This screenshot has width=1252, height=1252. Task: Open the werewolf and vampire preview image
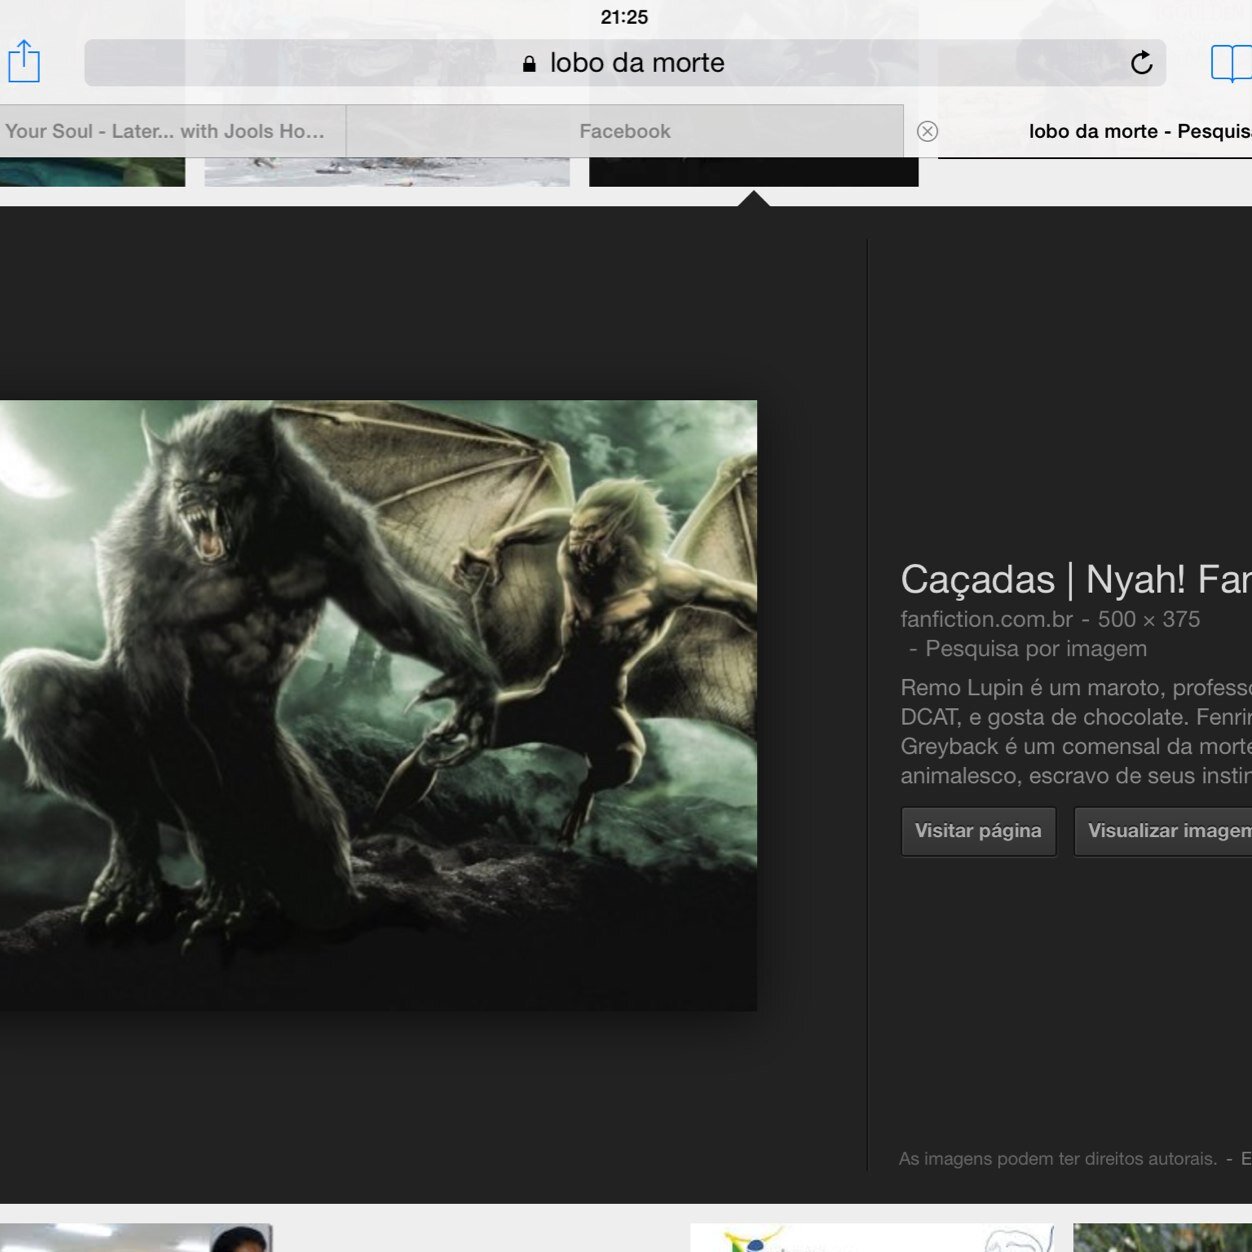coord(378,705)
